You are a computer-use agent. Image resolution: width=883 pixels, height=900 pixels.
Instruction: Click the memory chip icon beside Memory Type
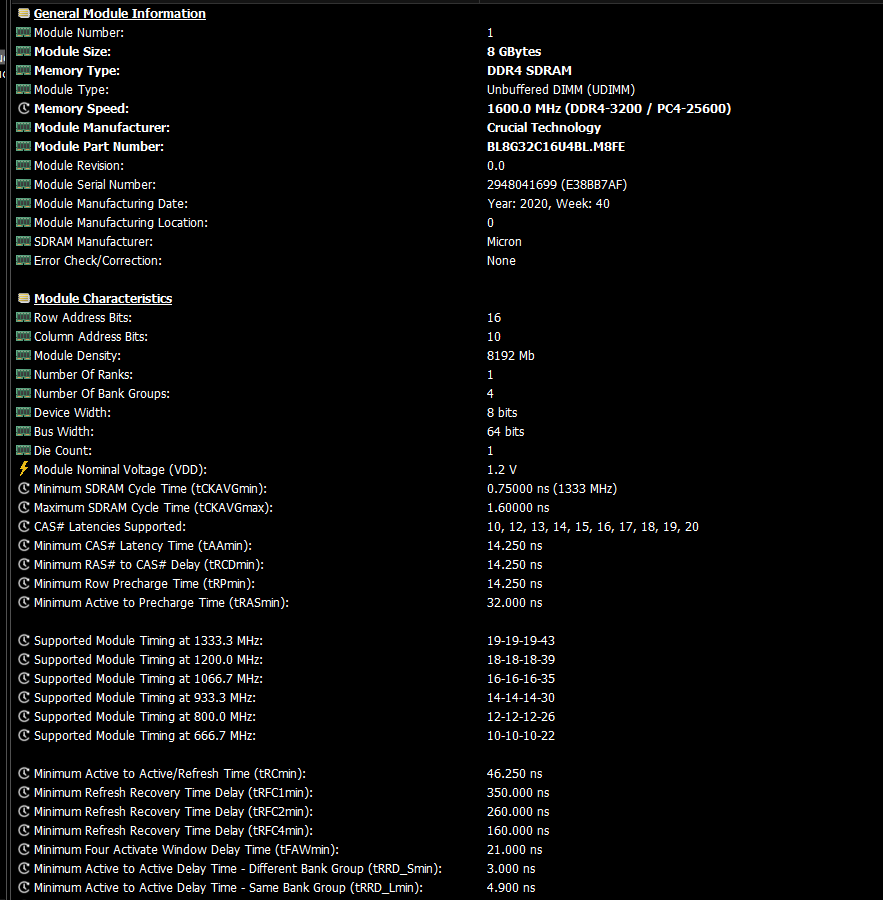point(24,70)
